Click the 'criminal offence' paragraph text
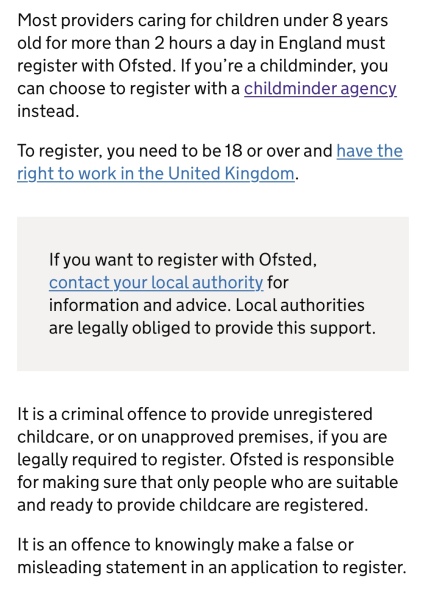This screenshot has height=600, width=426. point(207,460)
